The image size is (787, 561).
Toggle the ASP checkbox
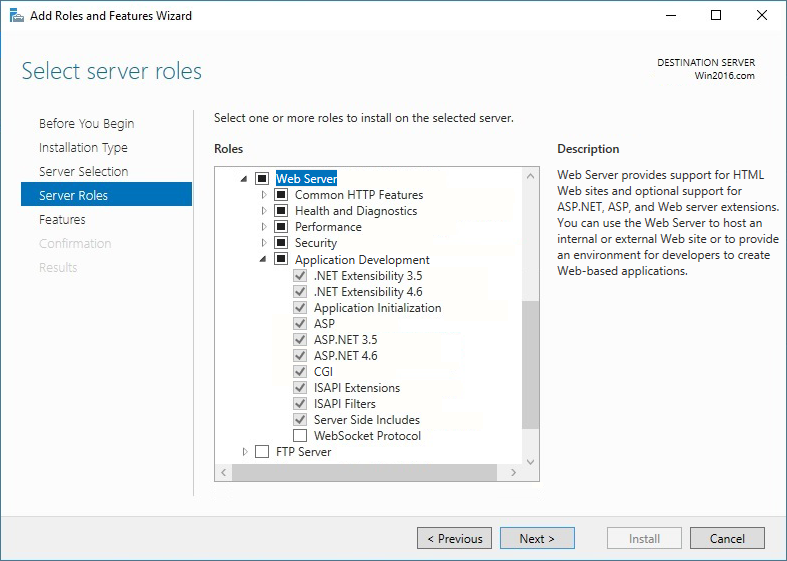tap(300, 324)
